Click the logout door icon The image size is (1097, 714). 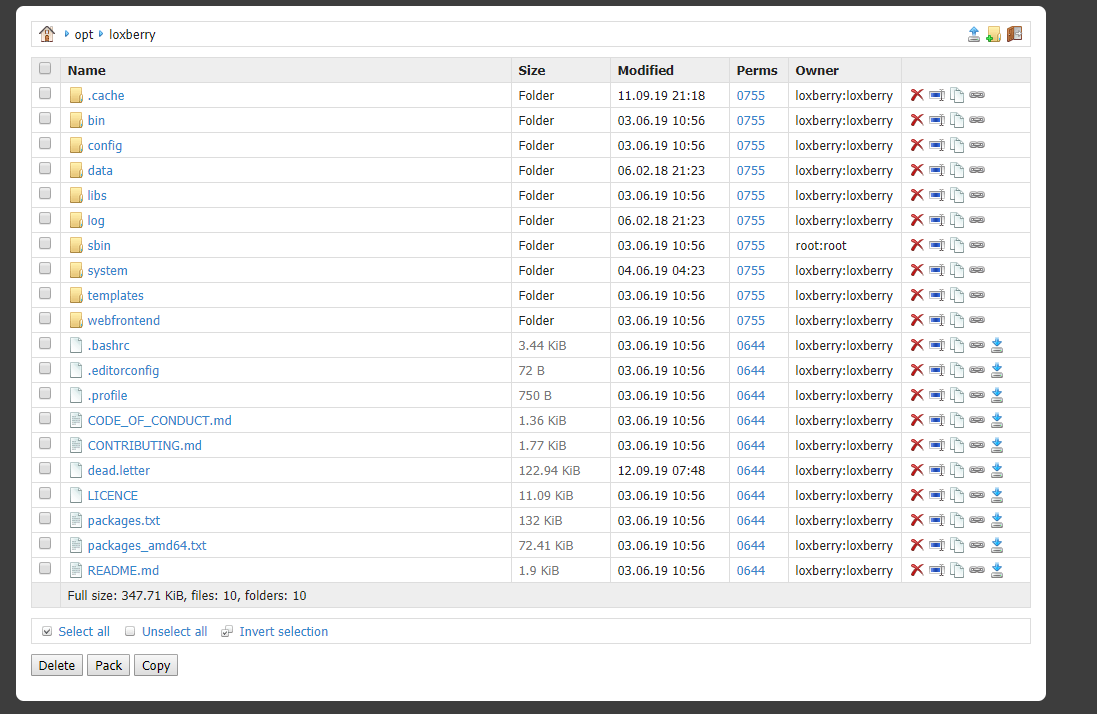click(x=1014, y=34)
